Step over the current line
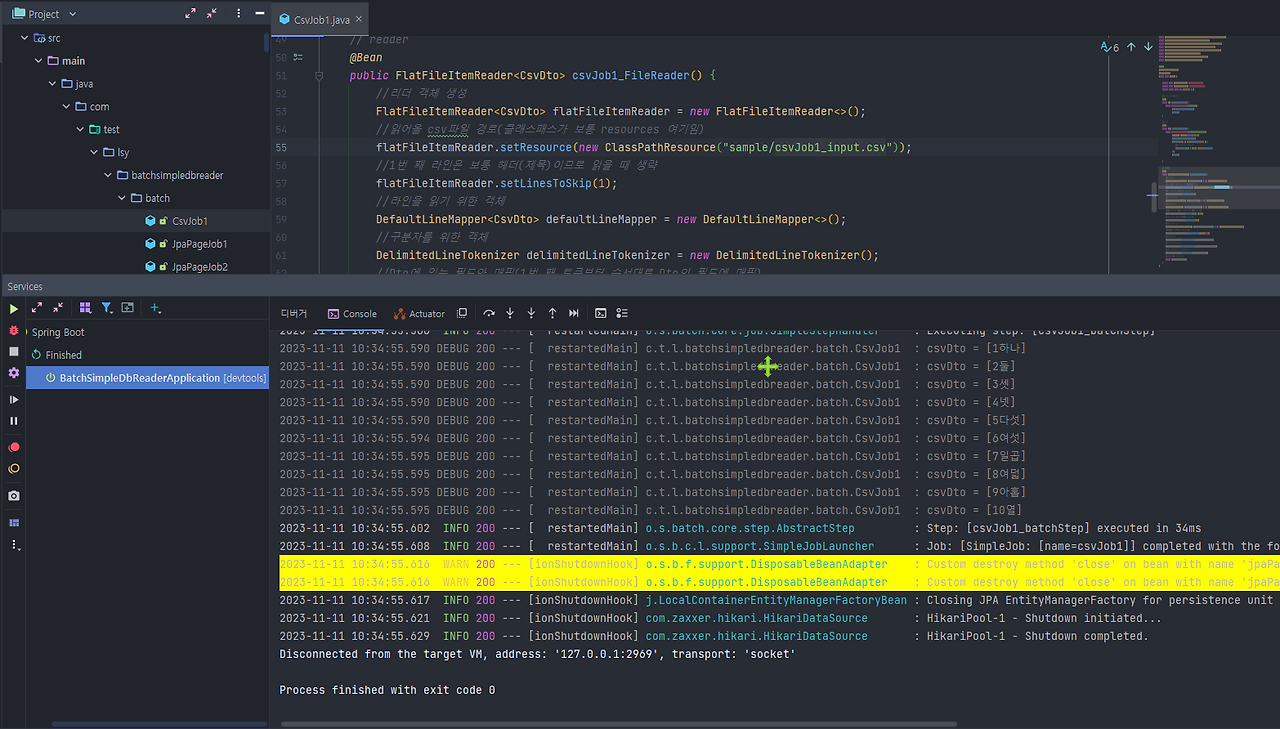Screen dimensions: 1280x729 tap(489, 313)
